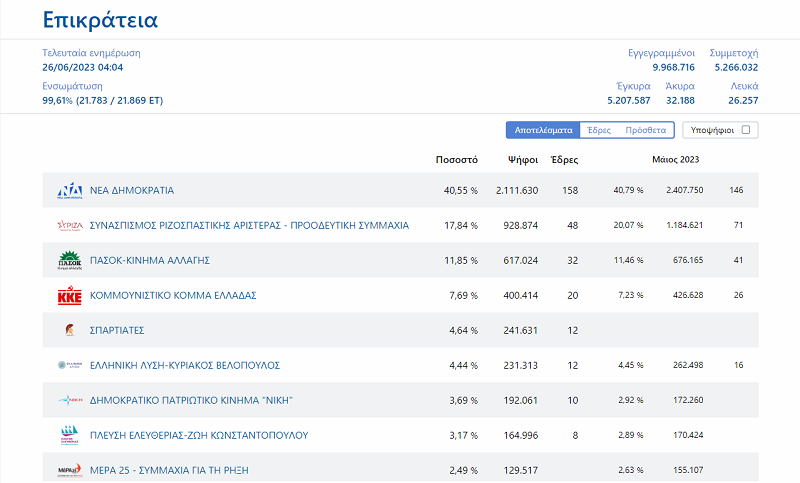Click ΝΙΚΗ percentage 3,69 %

point(463,400)
